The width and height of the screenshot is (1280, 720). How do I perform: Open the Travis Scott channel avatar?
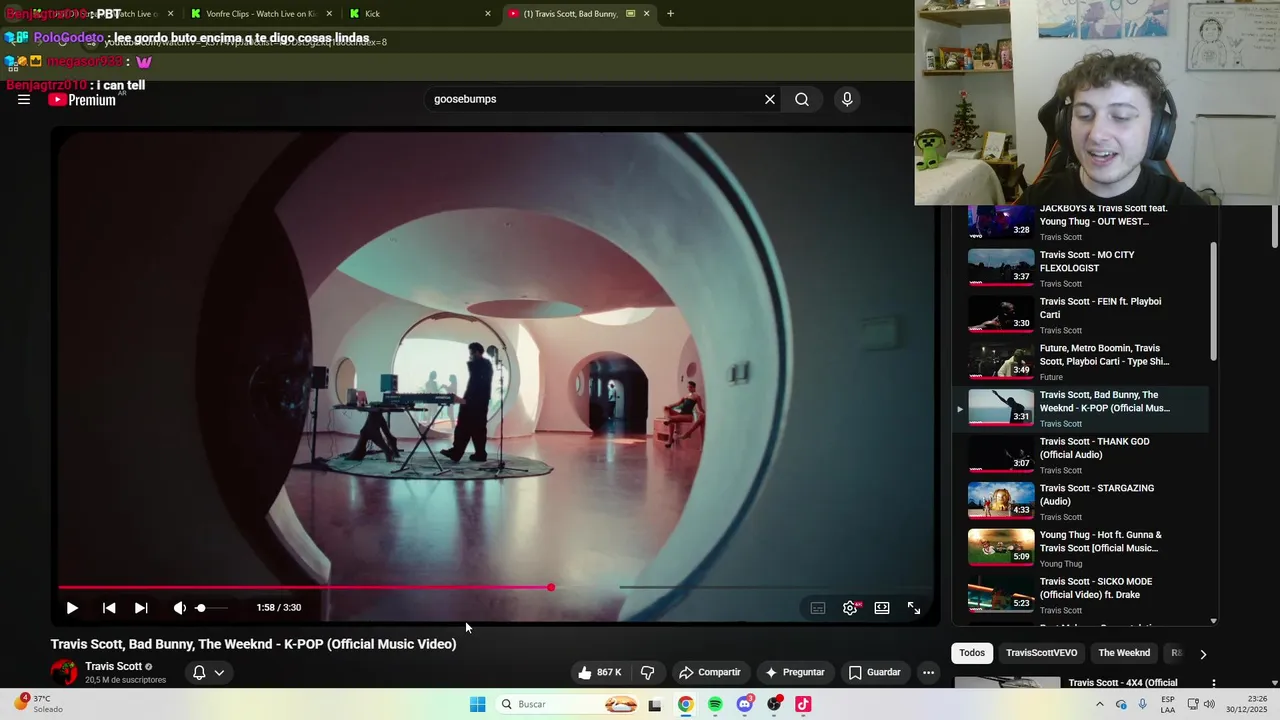(64, 672)
